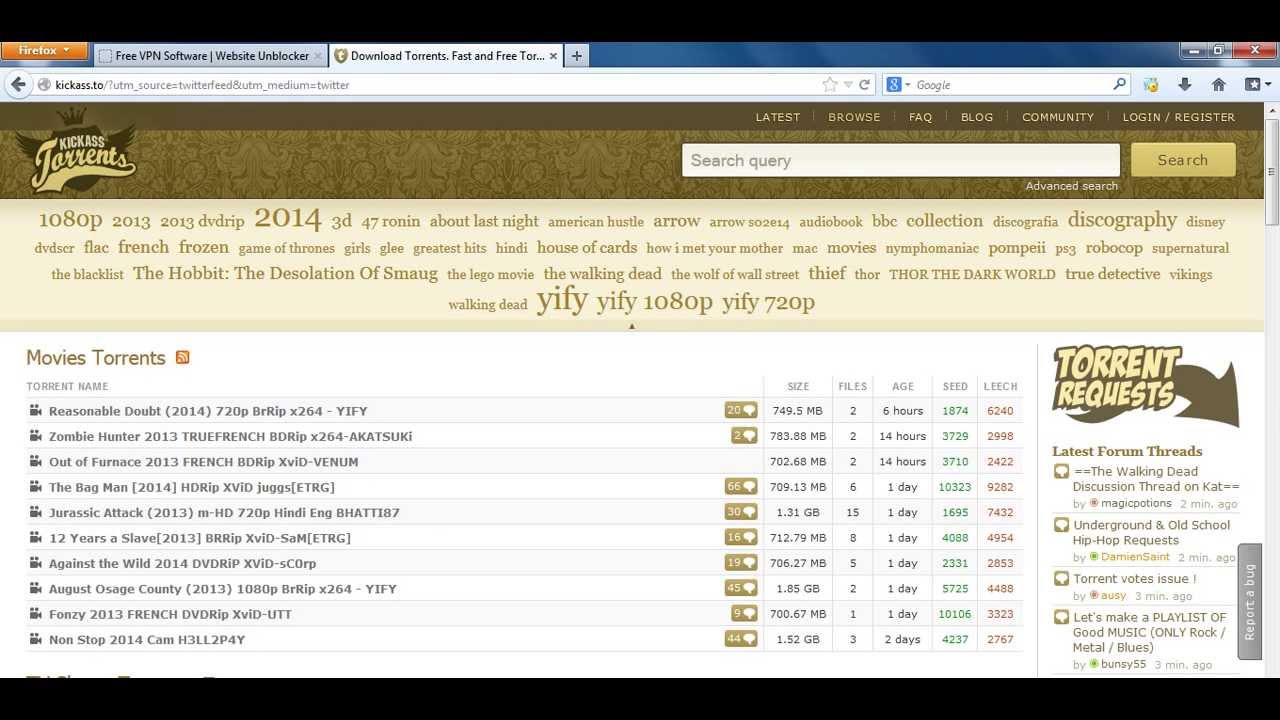Open the 2014 tag in the cloud
Viewport: 1280px width, 720px height.
click(x=288, y=219)
